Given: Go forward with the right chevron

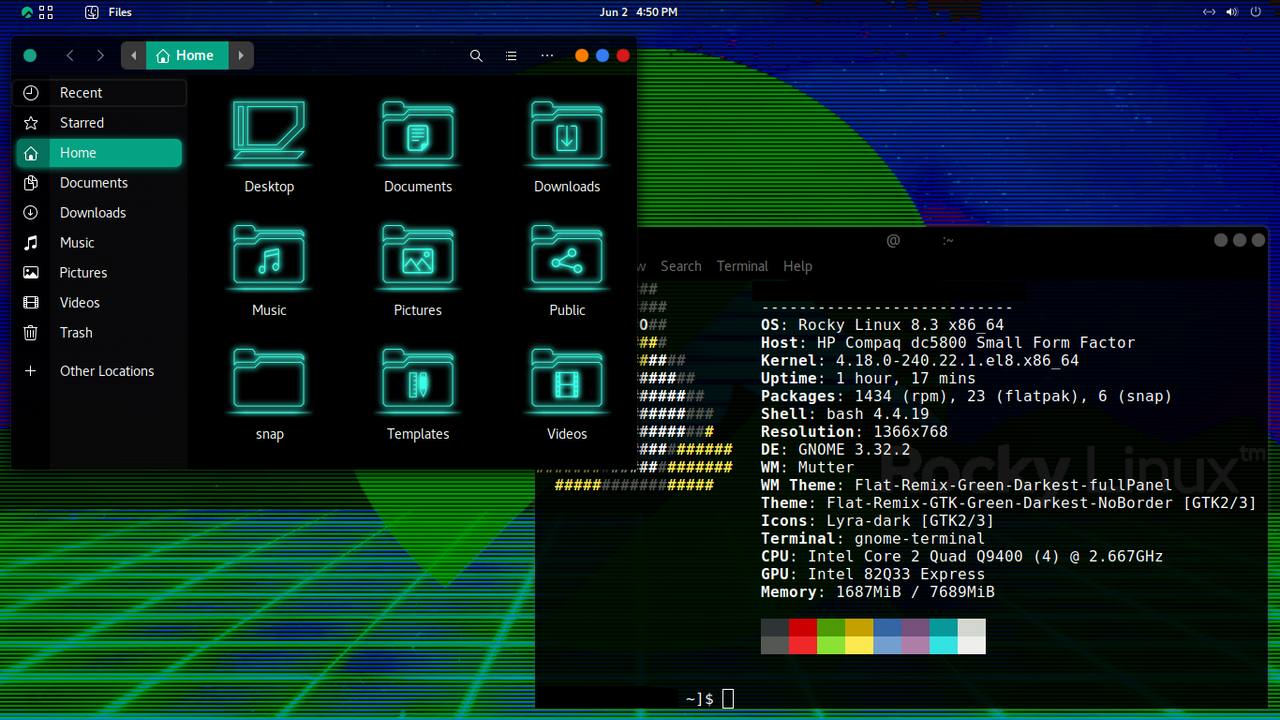Looking at the screenshot, I should click(100, 56).
